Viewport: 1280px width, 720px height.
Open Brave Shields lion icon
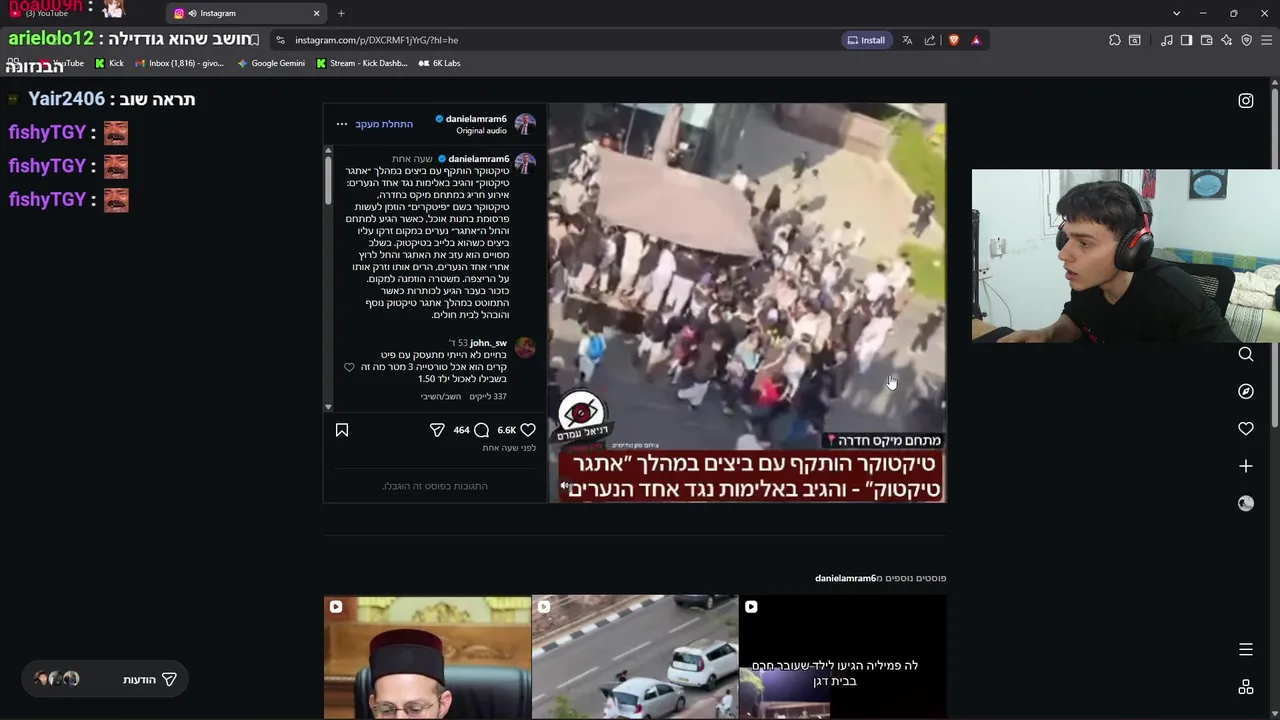pyautogui.click(x=954, y=40)
